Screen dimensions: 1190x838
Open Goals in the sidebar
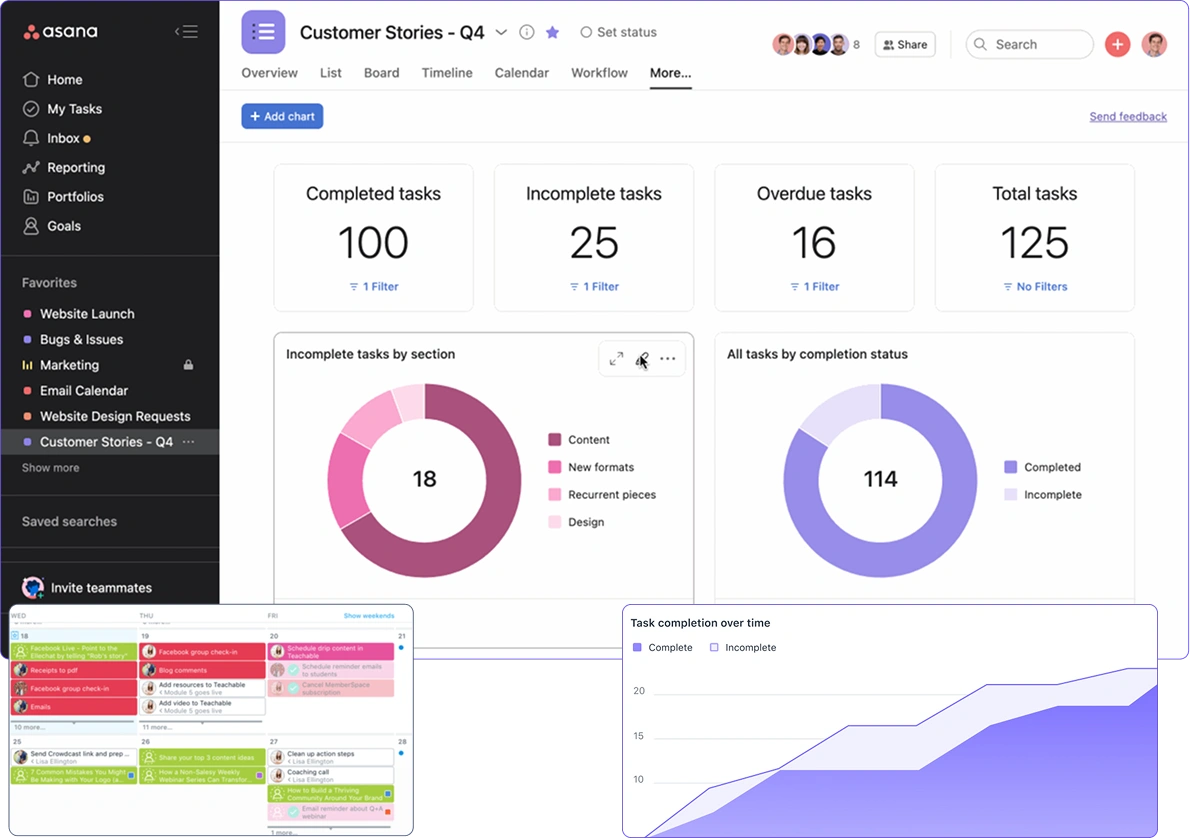click(x=52, y=225)
